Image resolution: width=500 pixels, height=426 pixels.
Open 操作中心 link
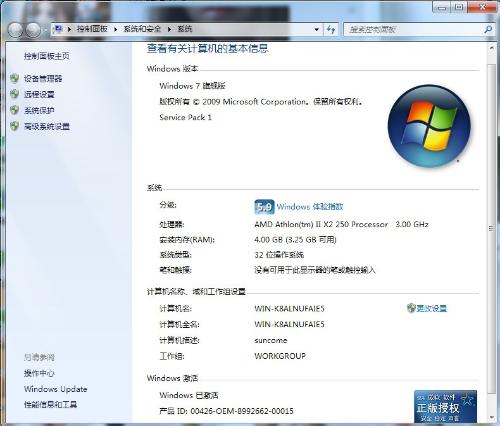(39, 373)
